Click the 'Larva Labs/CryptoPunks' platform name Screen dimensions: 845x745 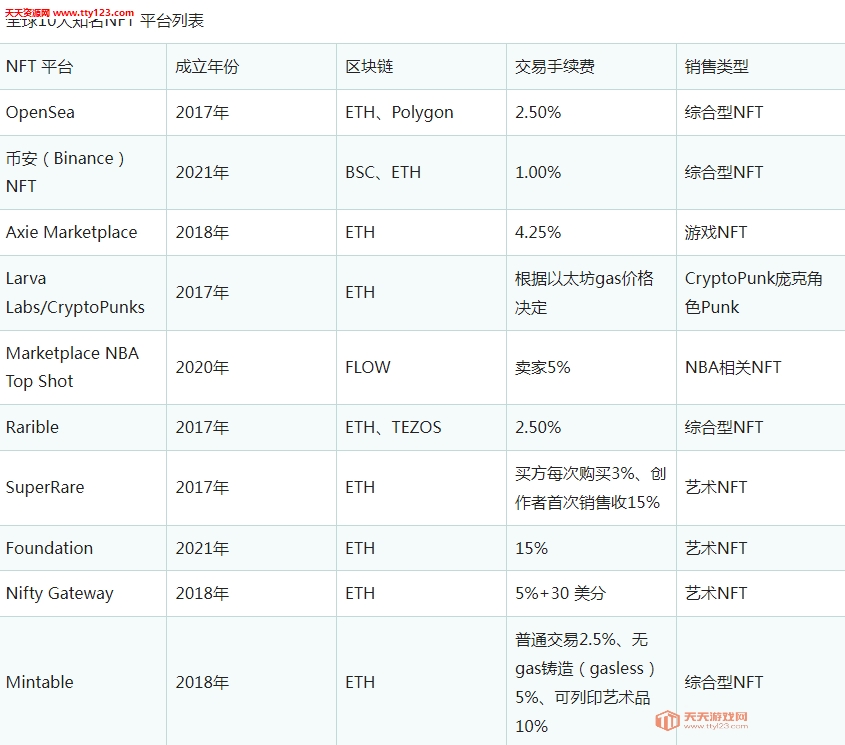tap(75, 293)
